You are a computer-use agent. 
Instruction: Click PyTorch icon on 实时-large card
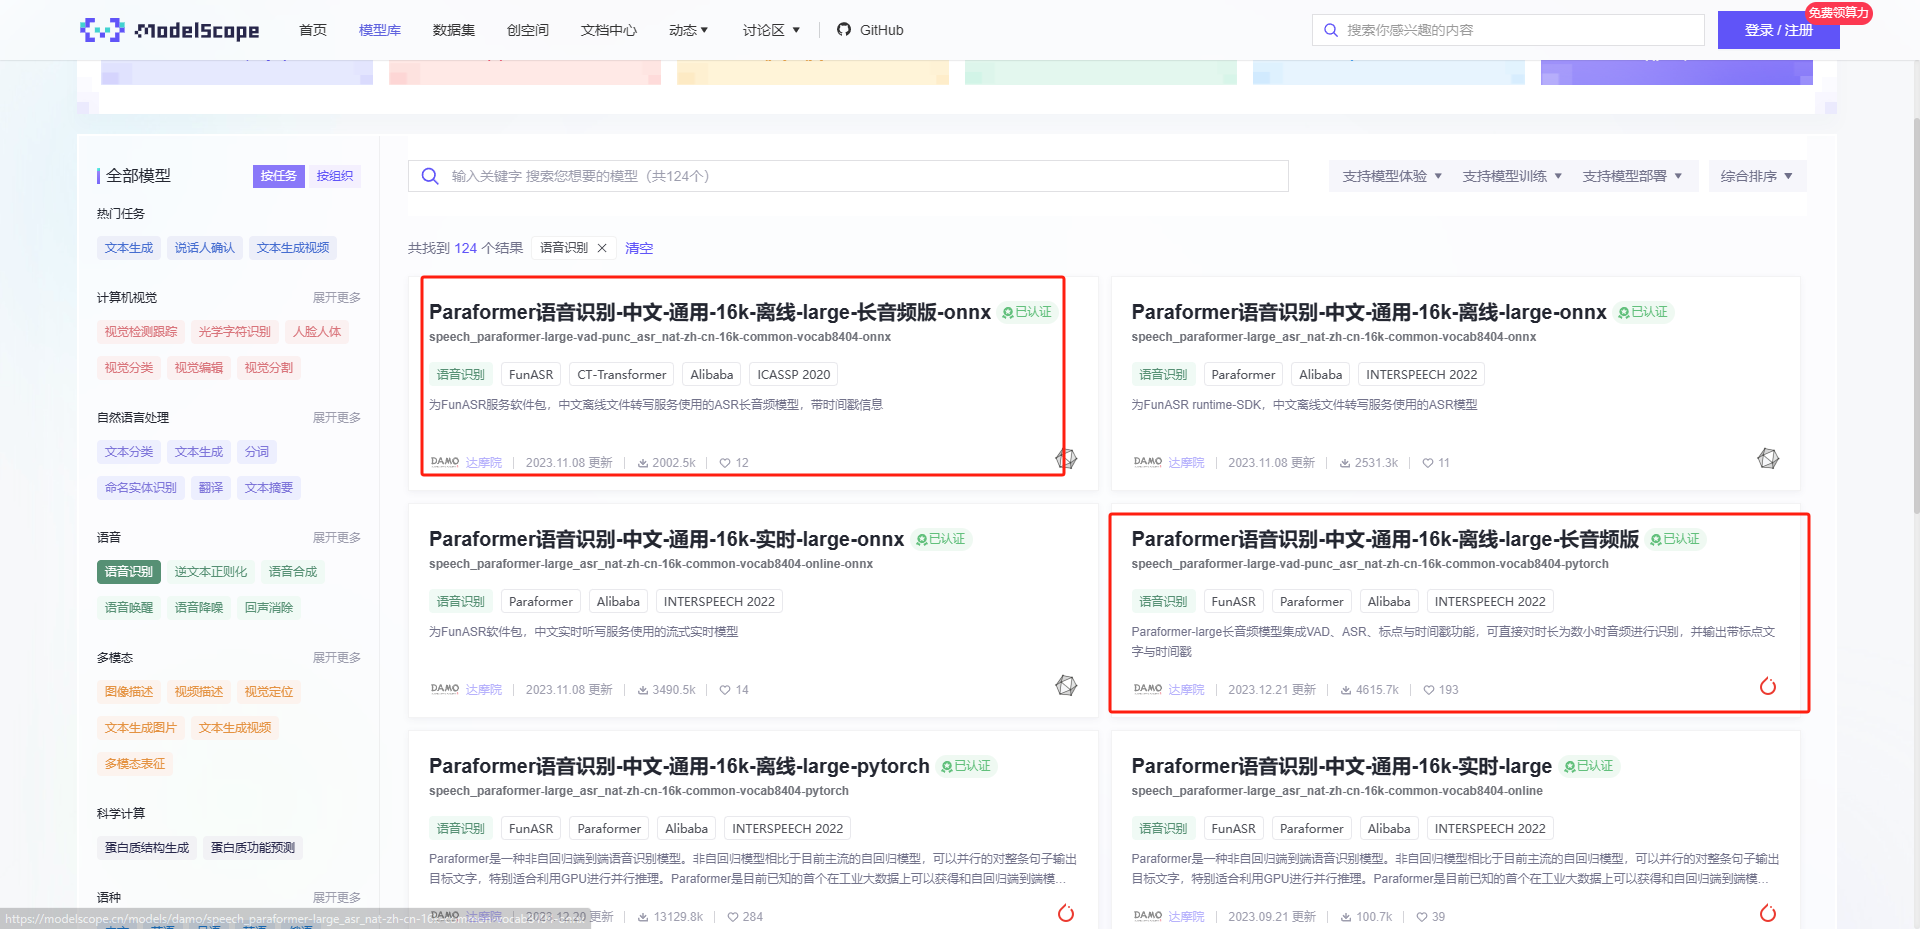pyautogui.click(x=1768, y=913)
